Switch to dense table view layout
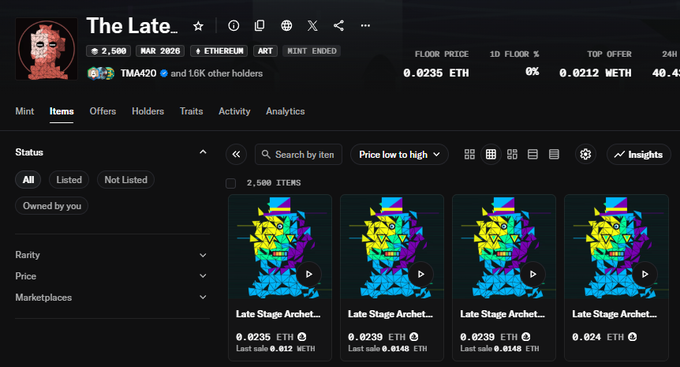Image resolution: width=680 pixels, height=367 pixels. 554,154
